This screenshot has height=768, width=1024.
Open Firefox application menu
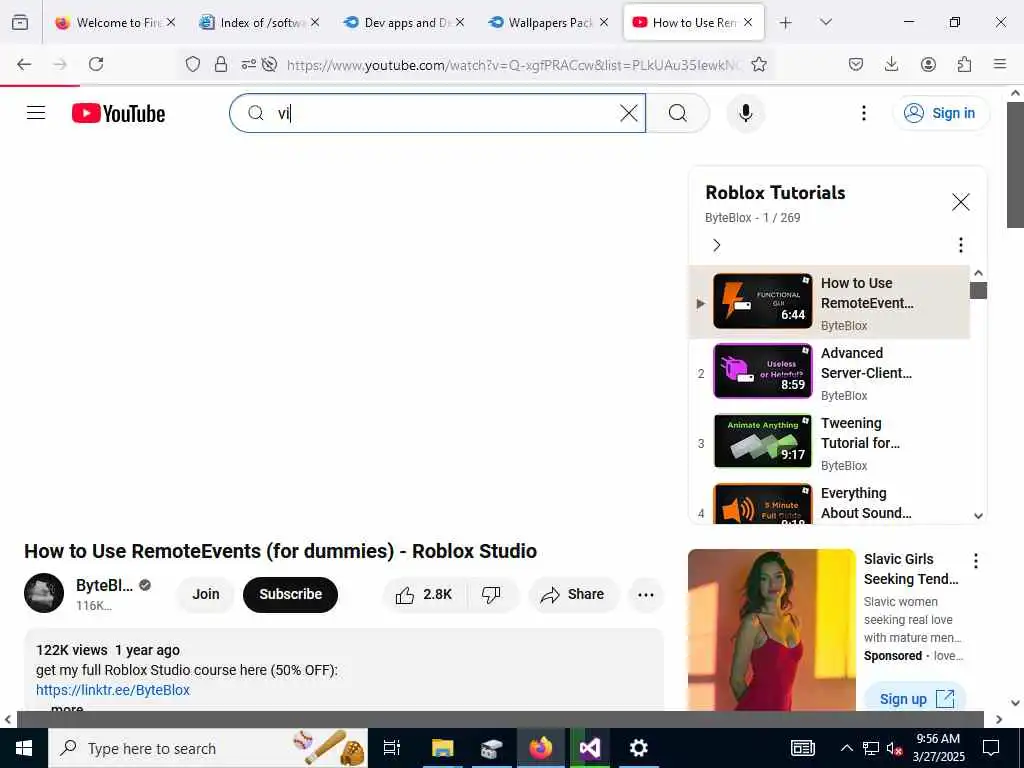point(1000,64)
